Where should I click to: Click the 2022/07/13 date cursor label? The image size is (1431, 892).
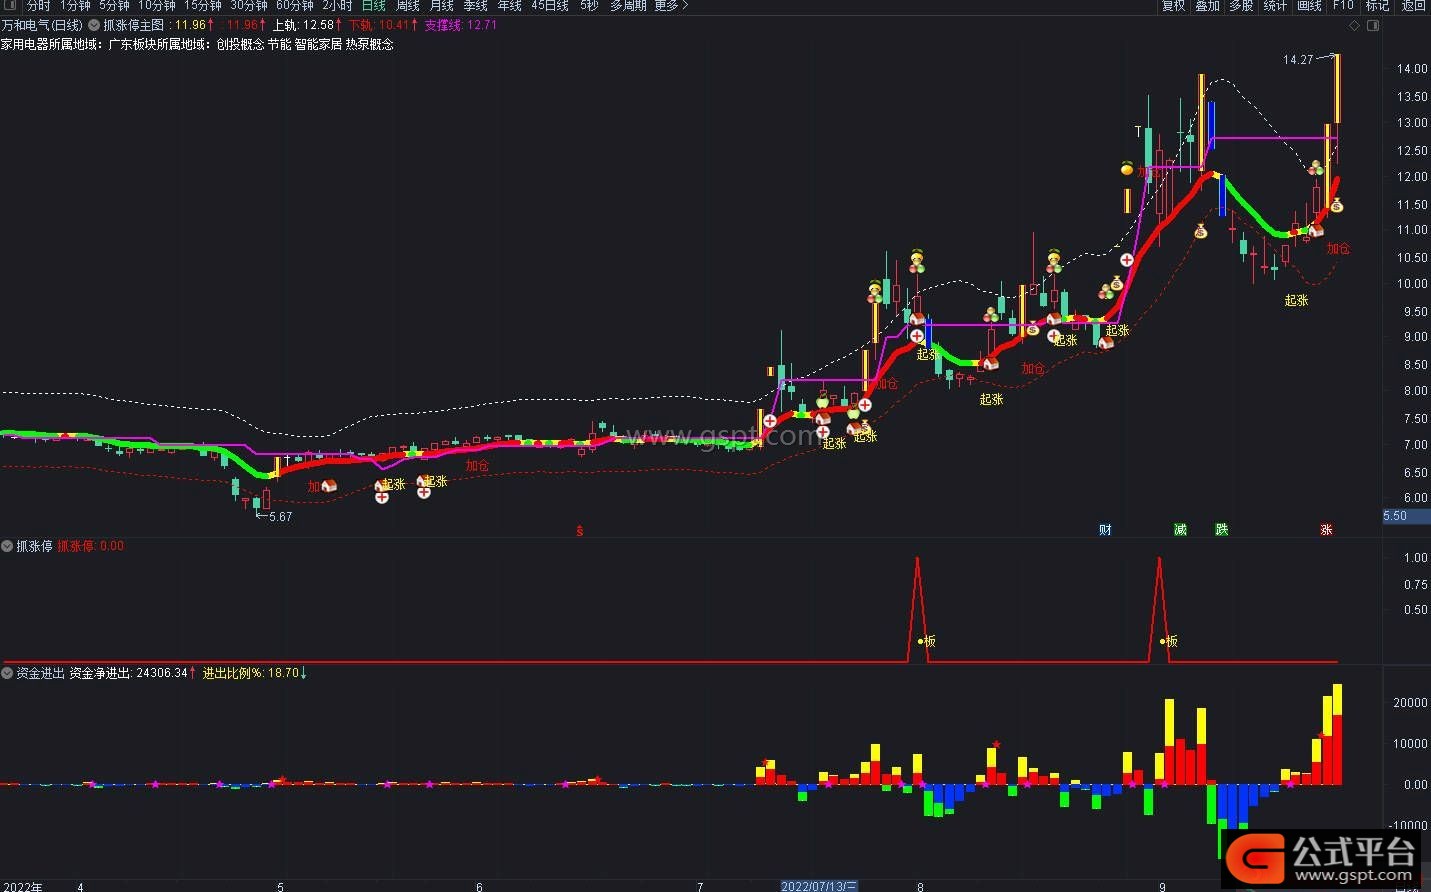[x=819, y=886]
